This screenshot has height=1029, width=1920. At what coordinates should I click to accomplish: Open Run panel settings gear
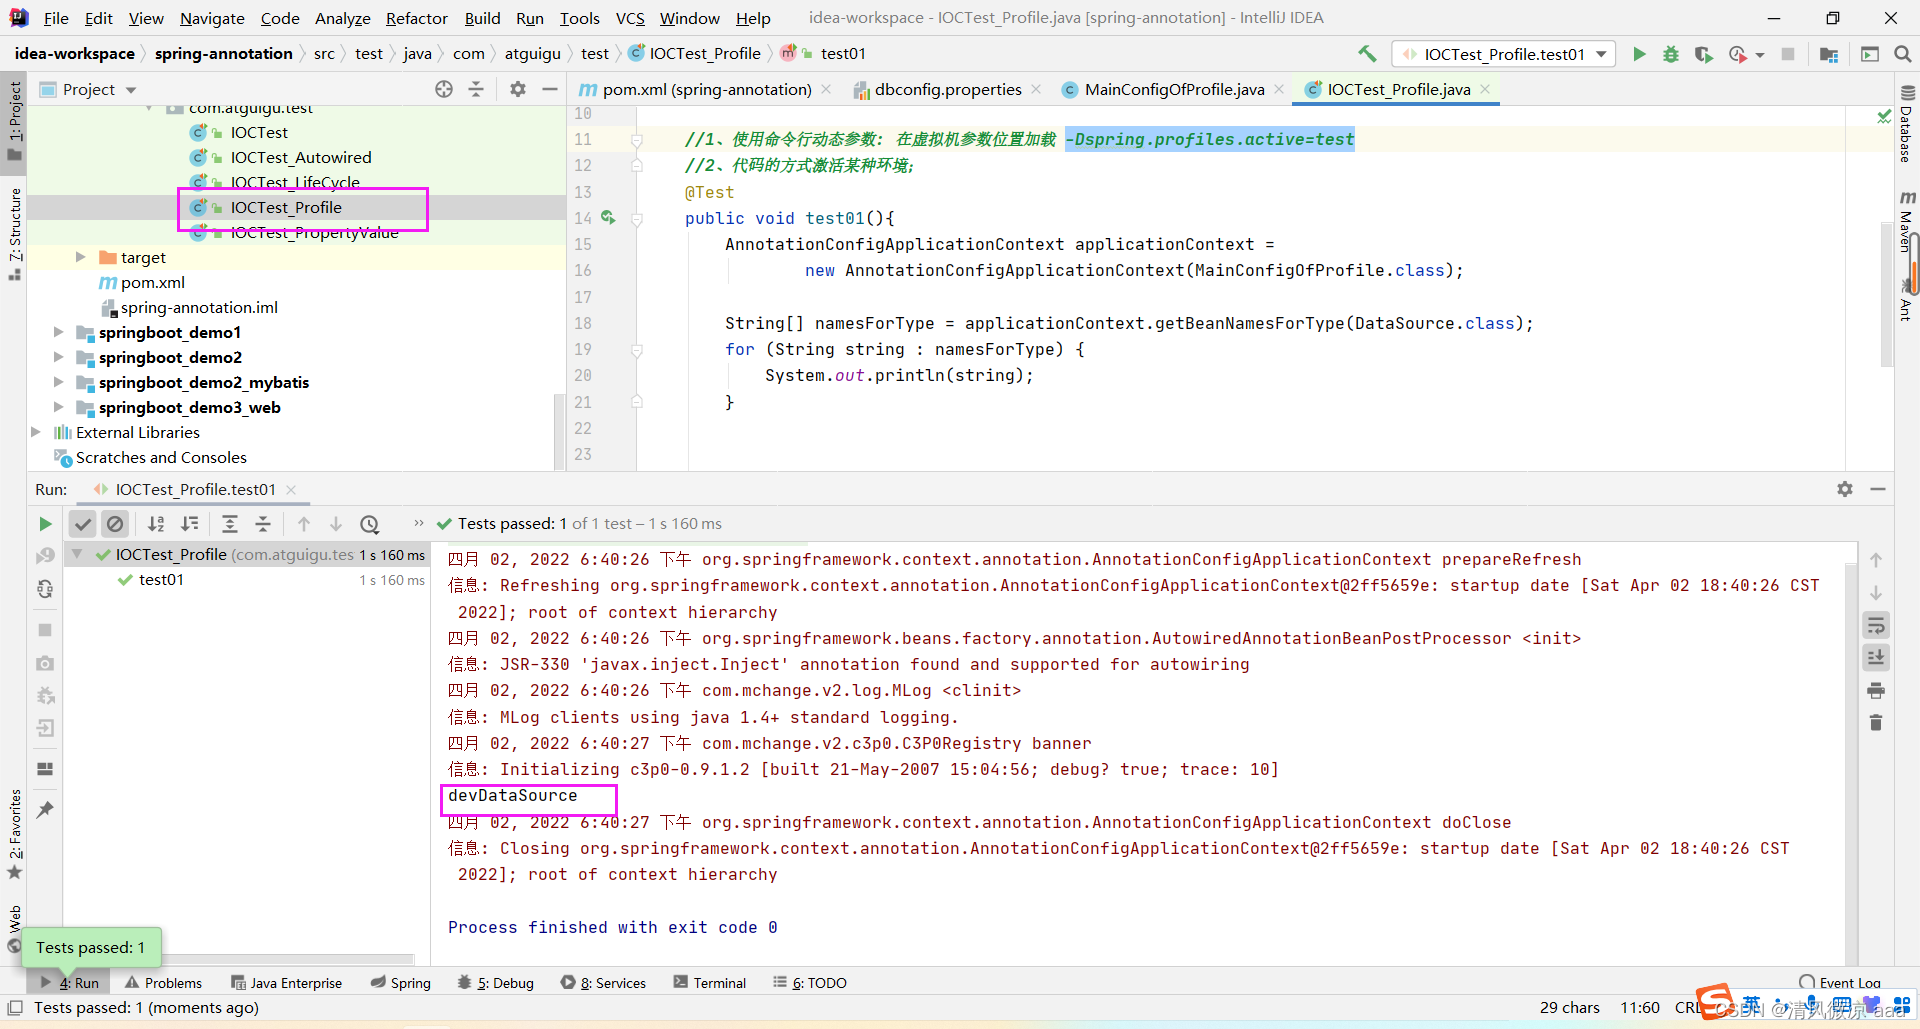pos(1845,489)
